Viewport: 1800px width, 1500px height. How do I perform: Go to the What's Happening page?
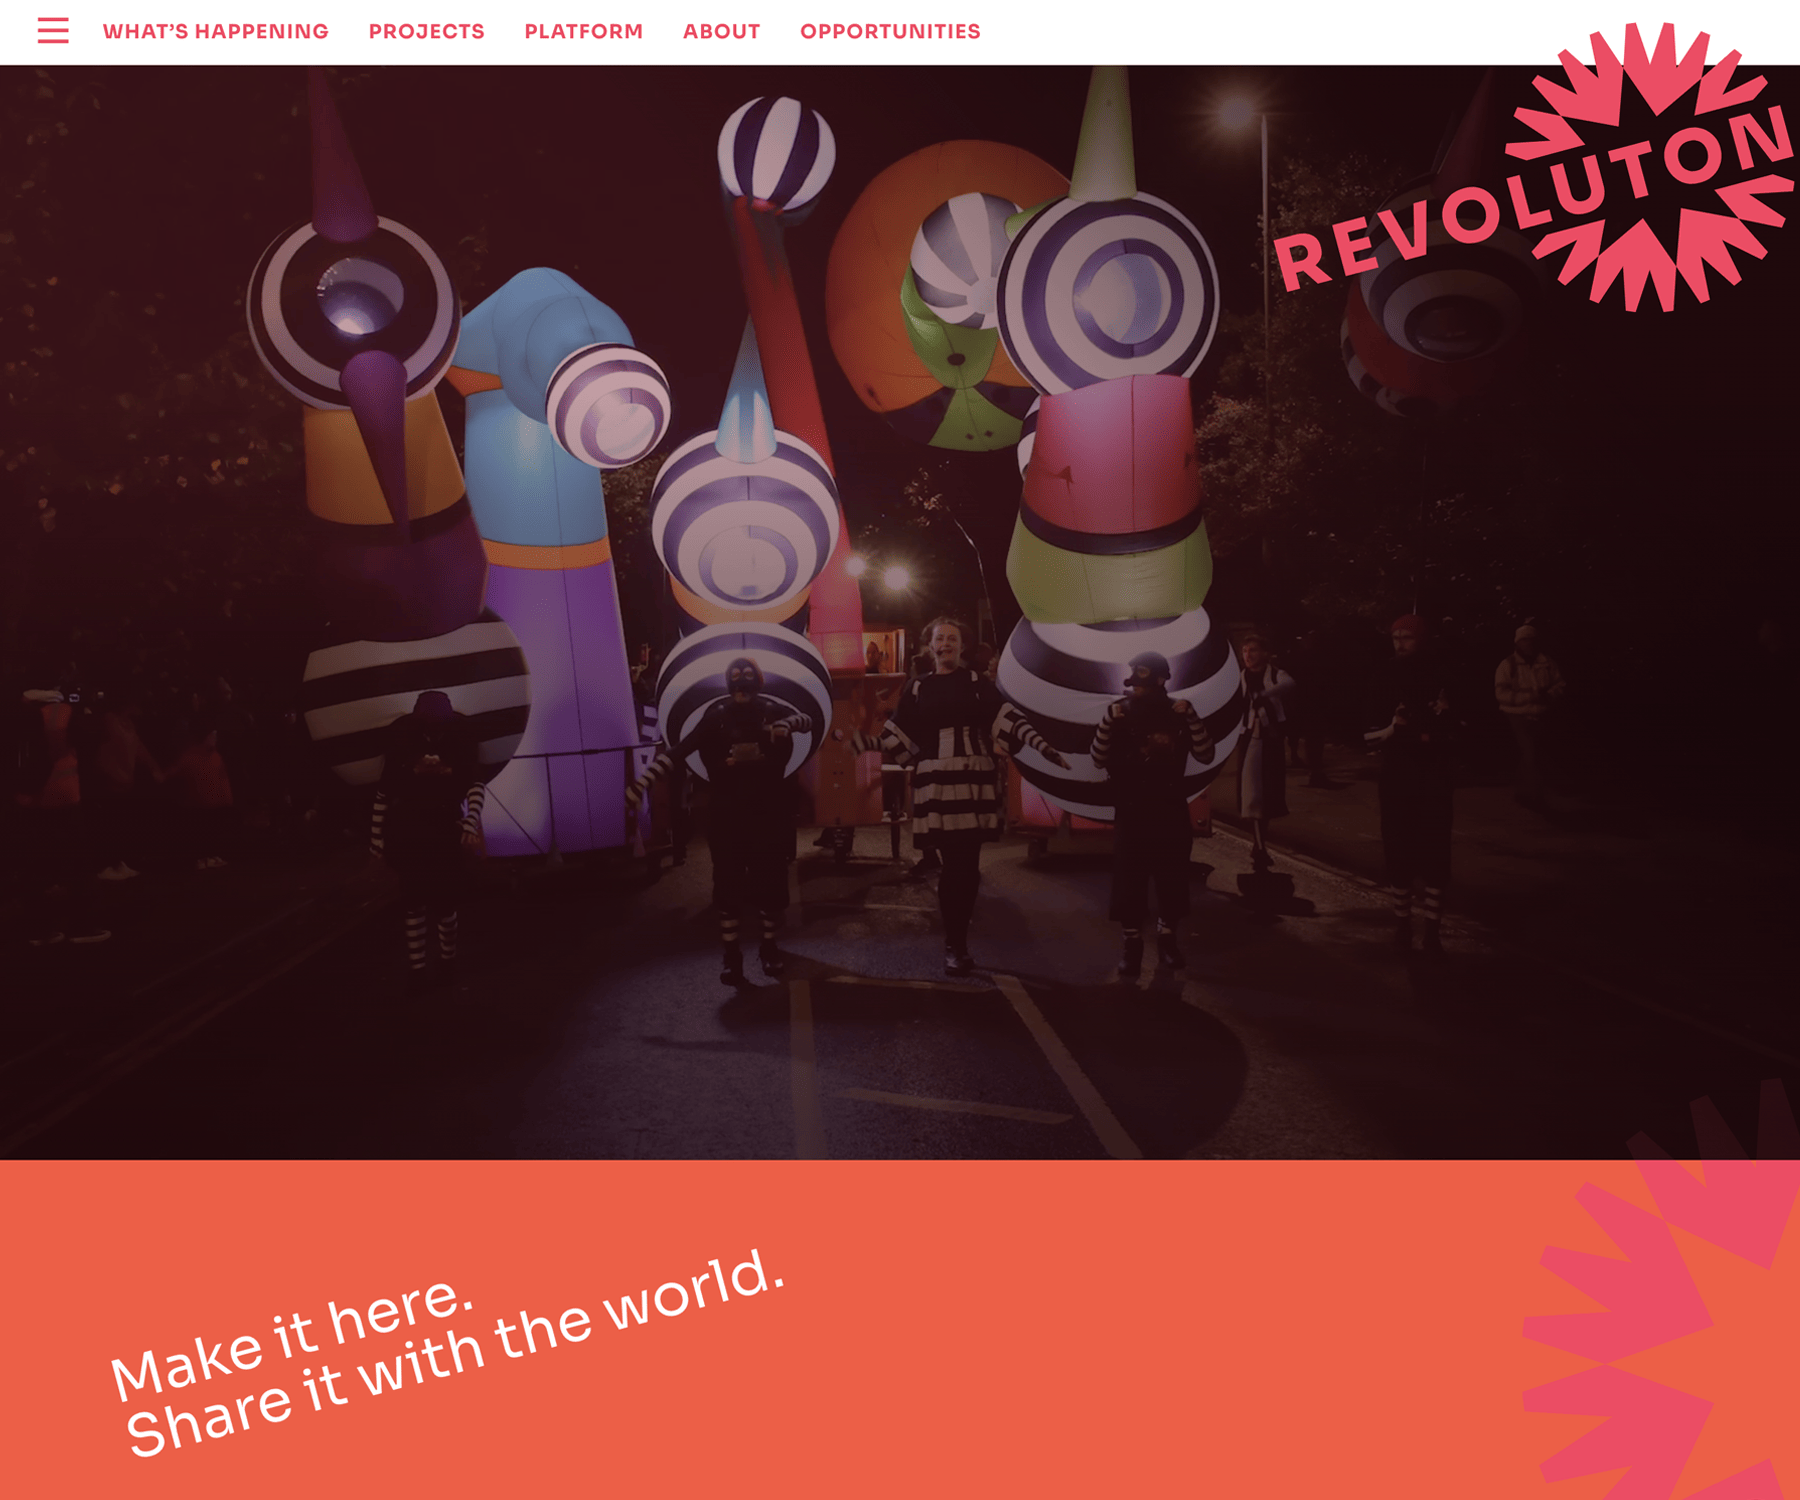point(215,32)
